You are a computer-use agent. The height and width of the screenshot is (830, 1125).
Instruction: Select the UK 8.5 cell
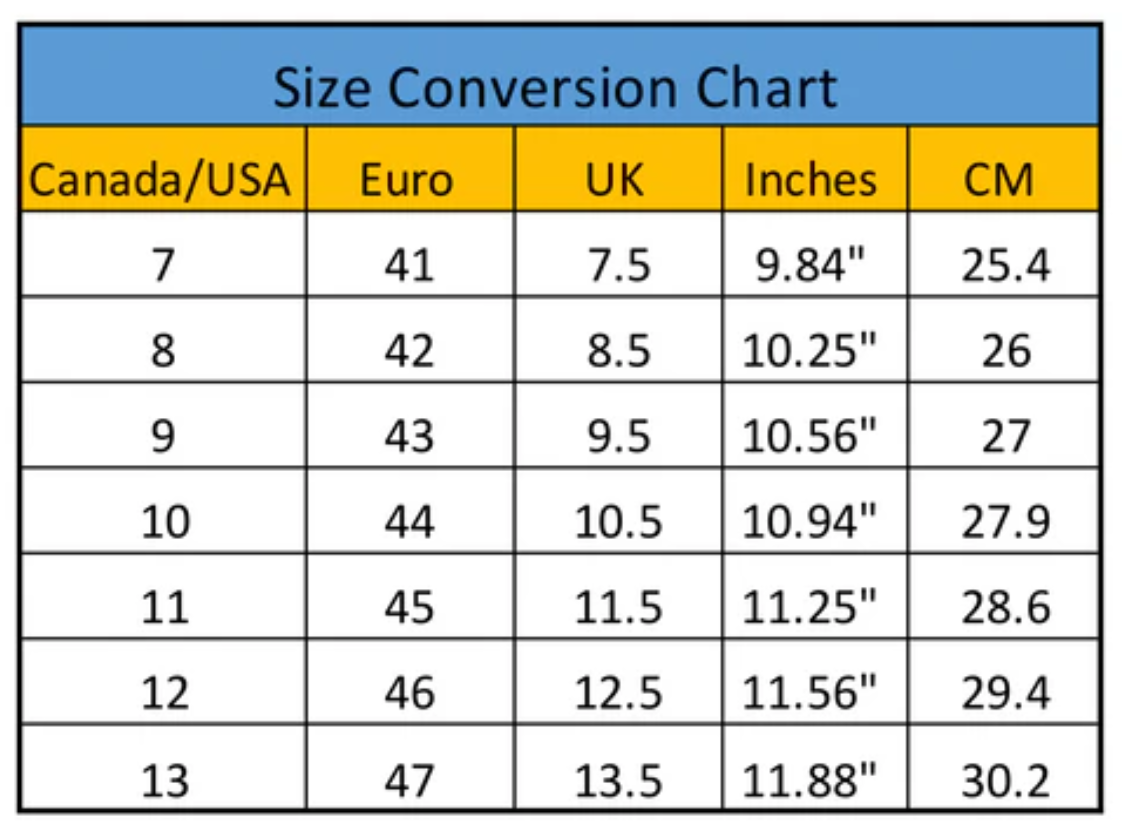[618, 340]
